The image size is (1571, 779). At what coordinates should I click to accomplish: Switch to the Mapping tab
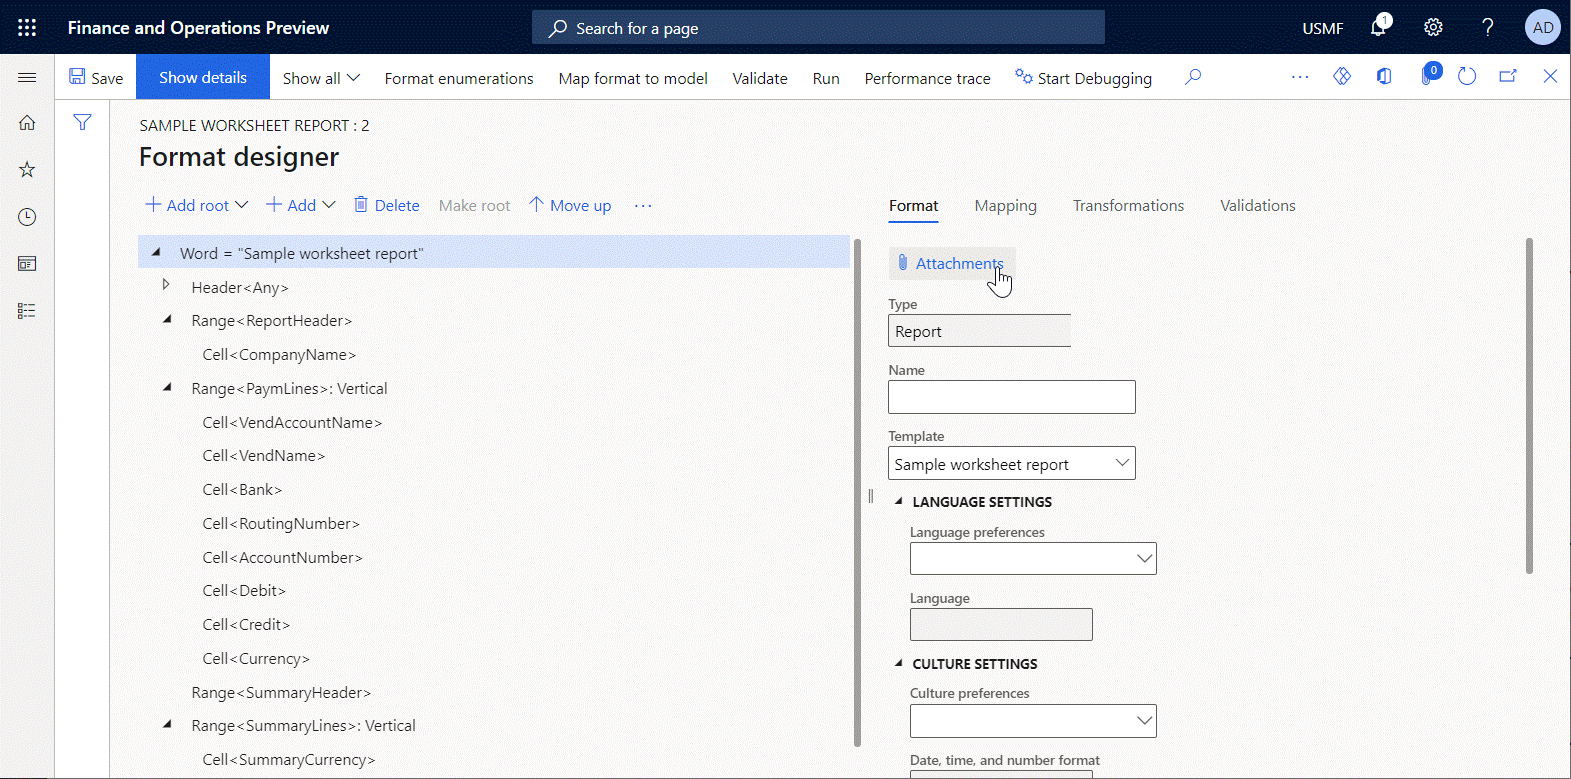(1005, 206)
